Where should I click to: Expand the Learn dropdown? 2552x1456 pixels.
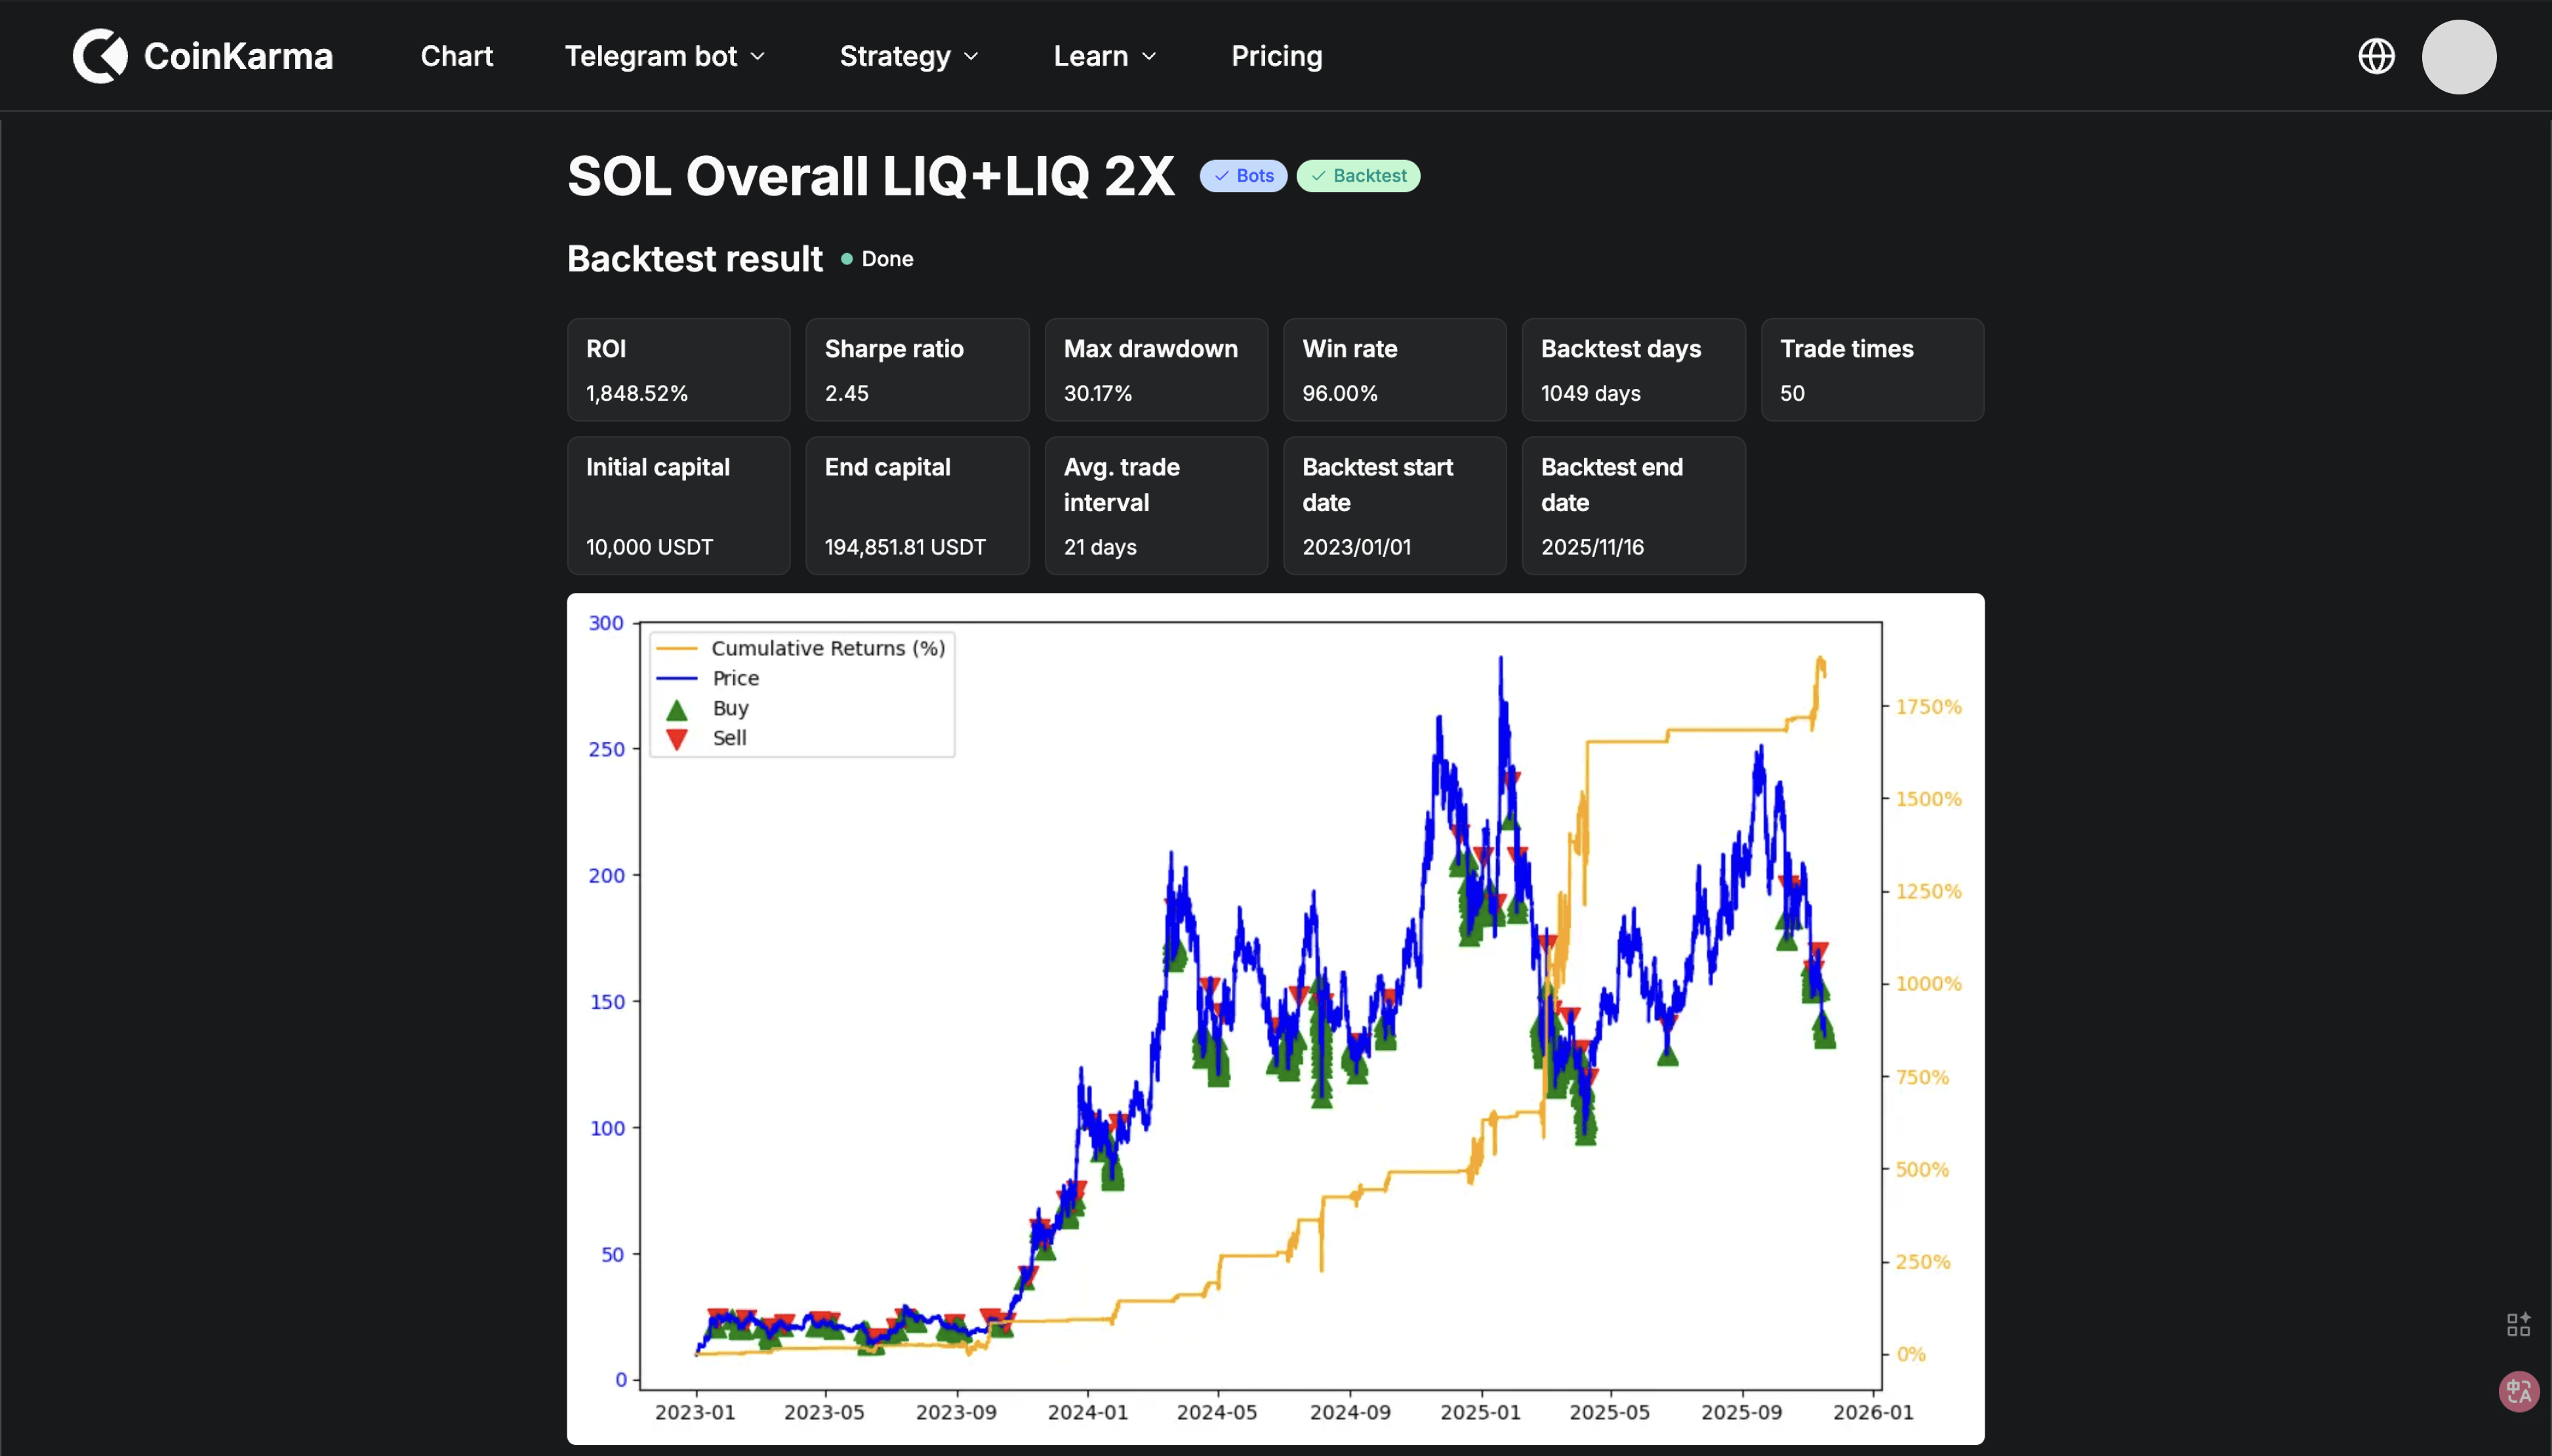(x=1103, y=56)
